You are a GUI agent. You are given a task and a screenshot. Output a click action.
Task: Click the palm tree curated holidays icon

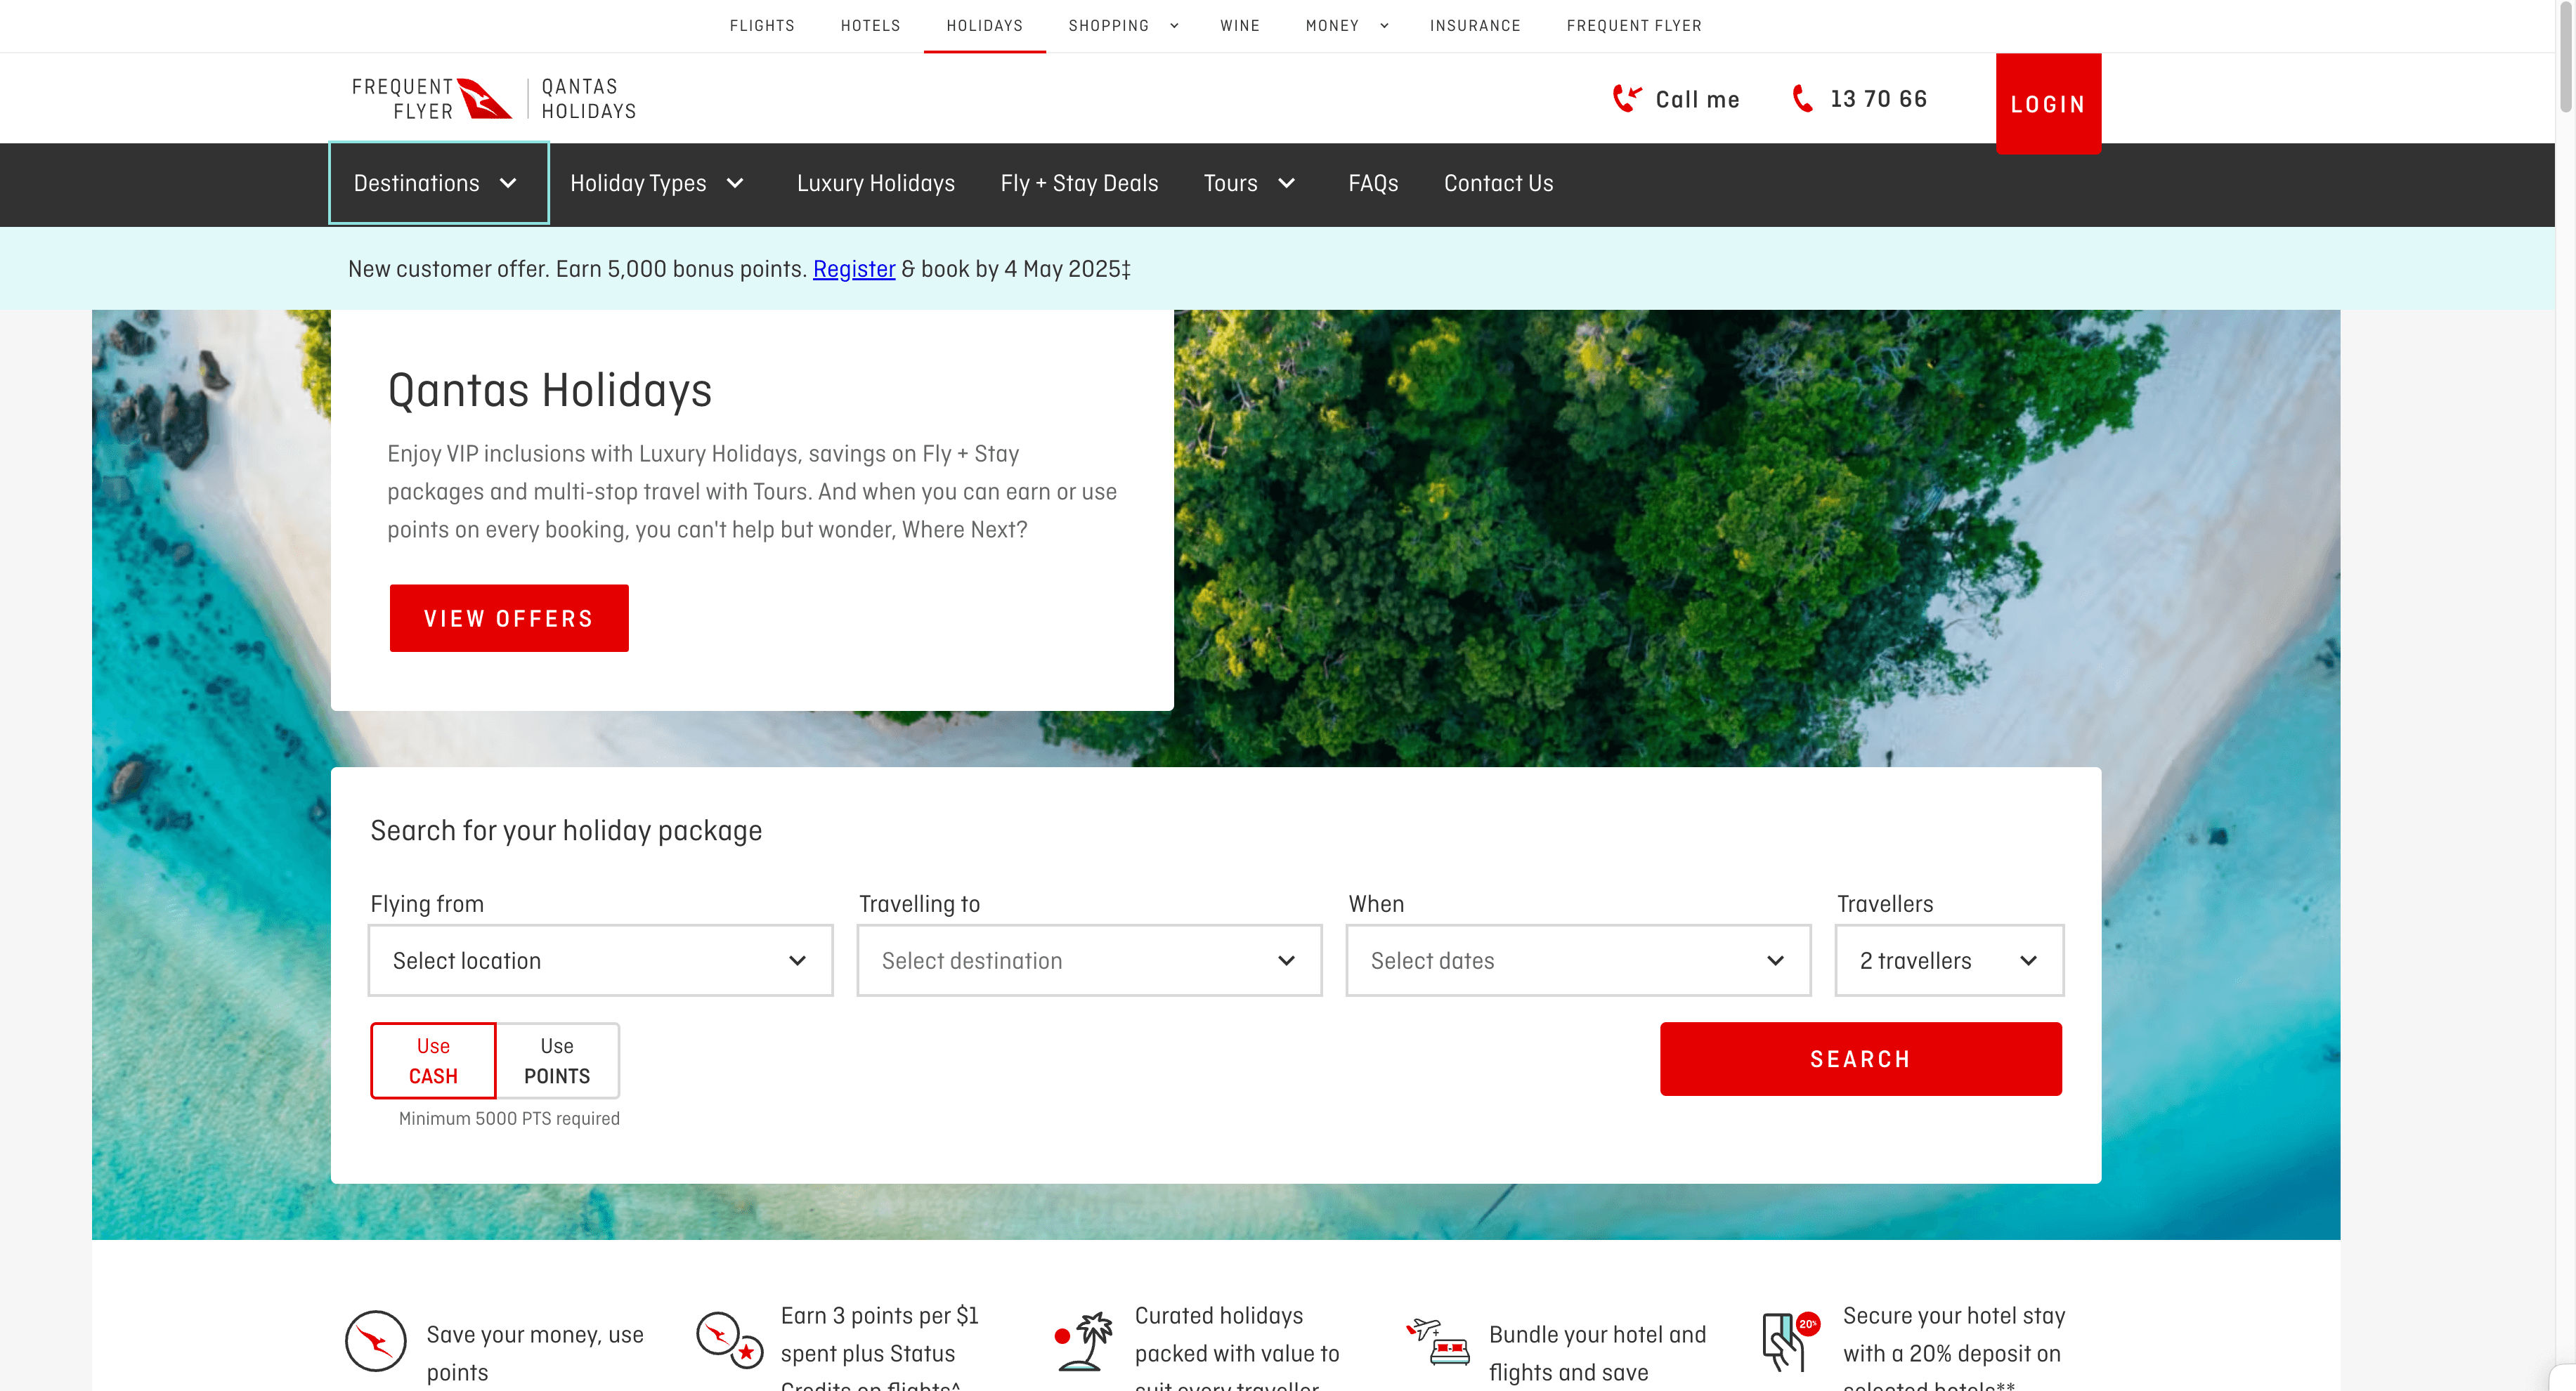click(1083, 1341)
